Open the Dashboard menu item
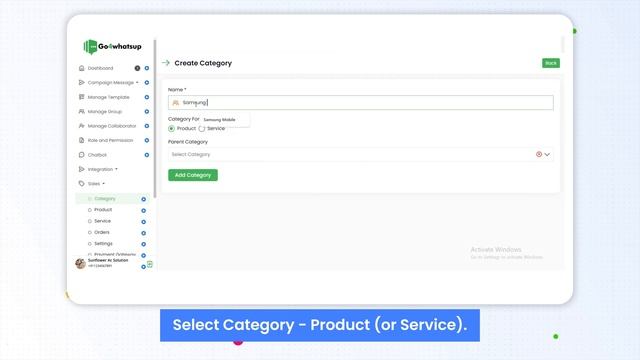This screenshot has width=640, height=360. [100, 68]
